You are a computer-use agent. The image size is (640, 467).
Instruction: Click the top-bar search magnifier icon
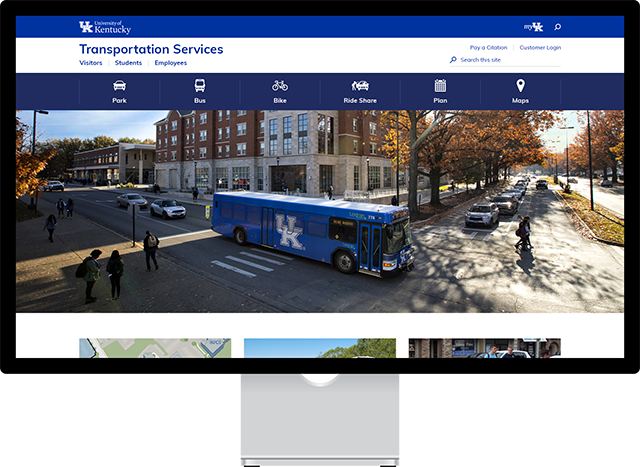558,27
